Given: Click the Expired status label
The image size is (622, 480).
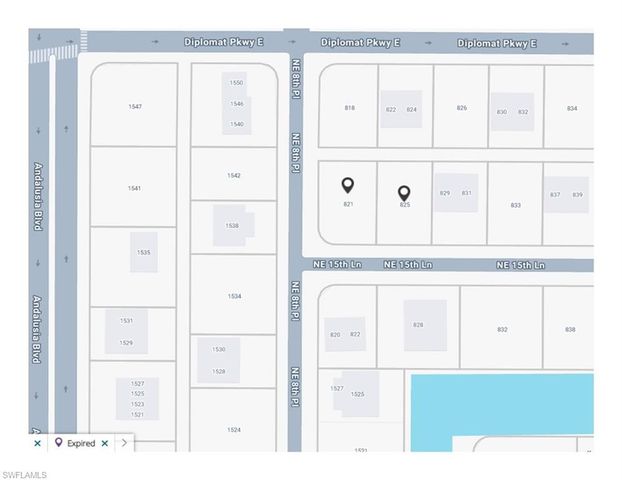Looking at the screenshot, I should click(x=81, y=443).
